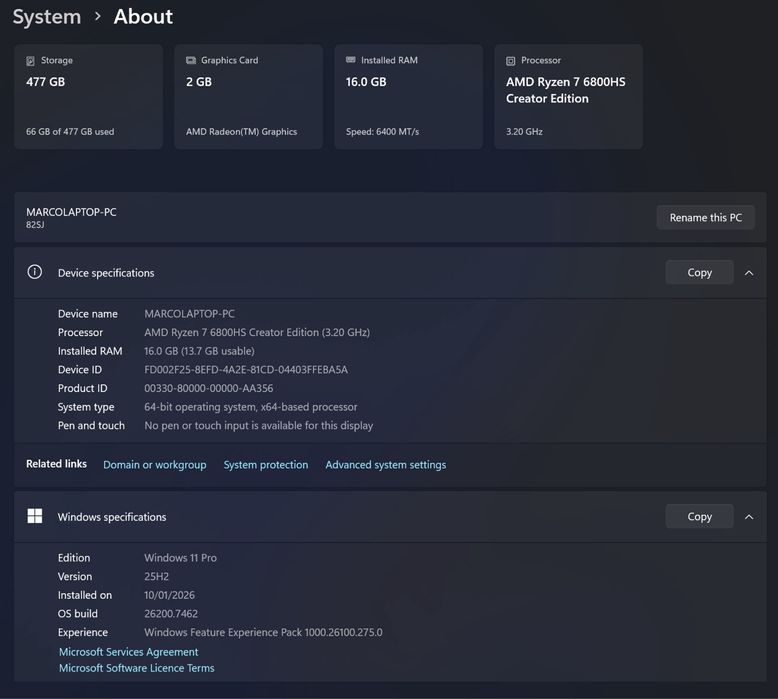
Task: Click the Processor chip icon
Action: (x=511, y=61)
